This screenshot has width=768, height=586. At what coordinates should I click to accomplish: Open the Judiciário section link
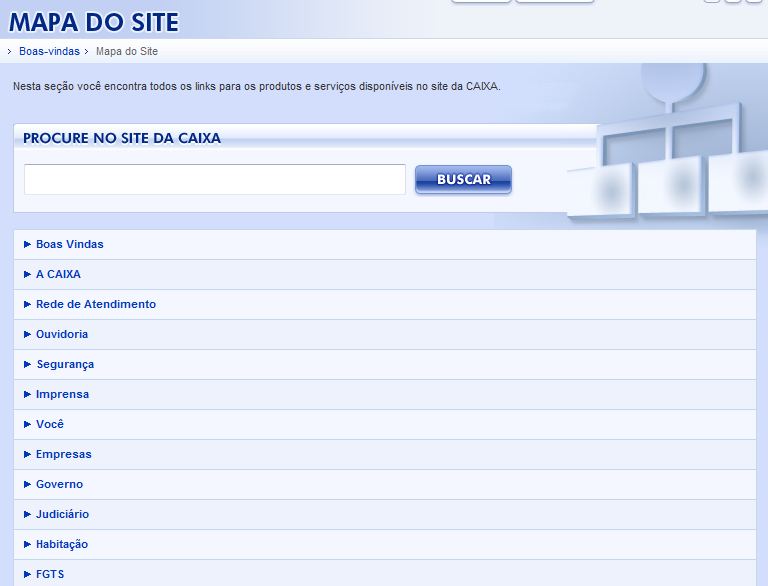(x=62, y=514)
